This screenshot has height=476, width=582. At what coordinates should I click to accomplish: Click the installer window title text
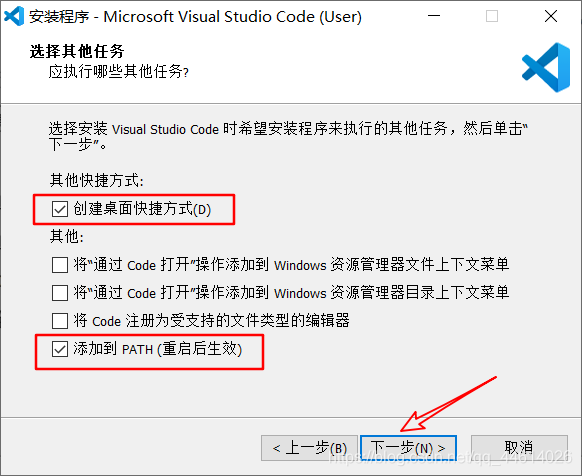pos(195,17)
